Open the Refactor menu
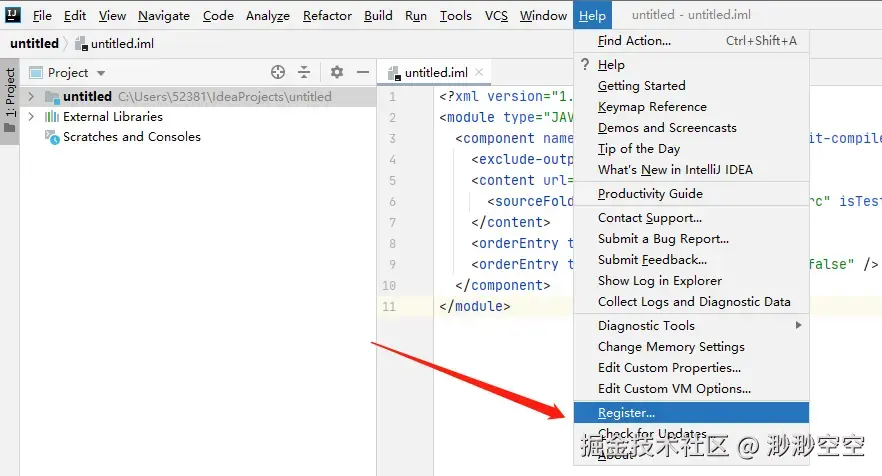Screen dimensions: 882x476 point(327,16)
